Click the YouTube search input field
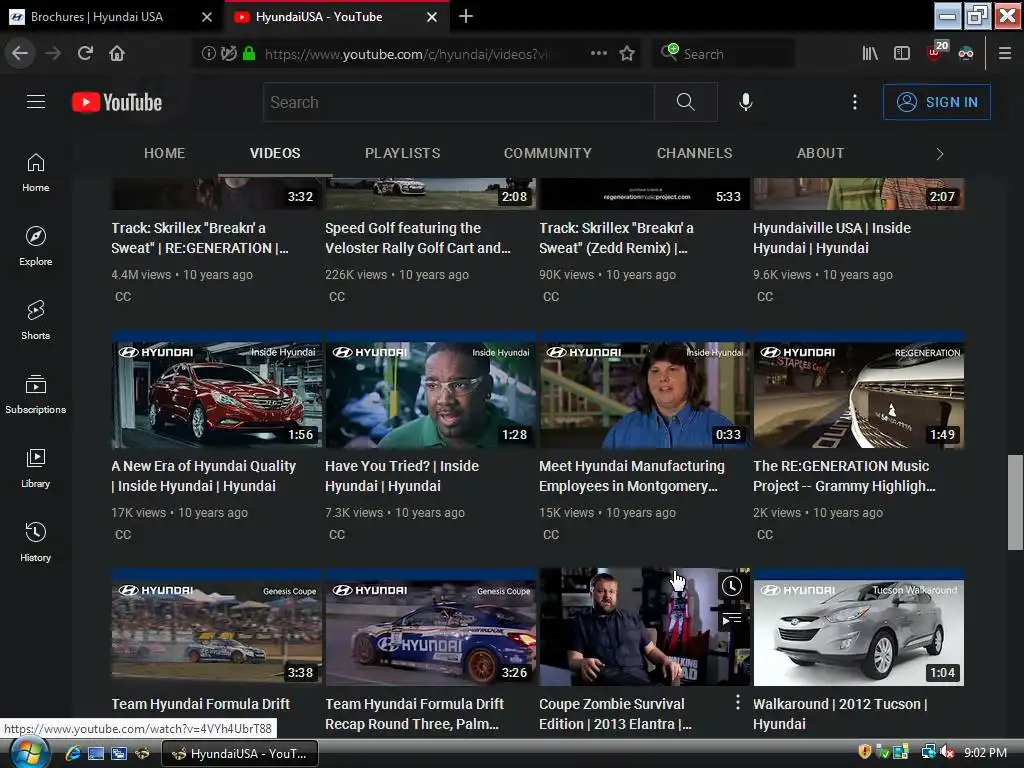1024x768 pixels. 458,102
